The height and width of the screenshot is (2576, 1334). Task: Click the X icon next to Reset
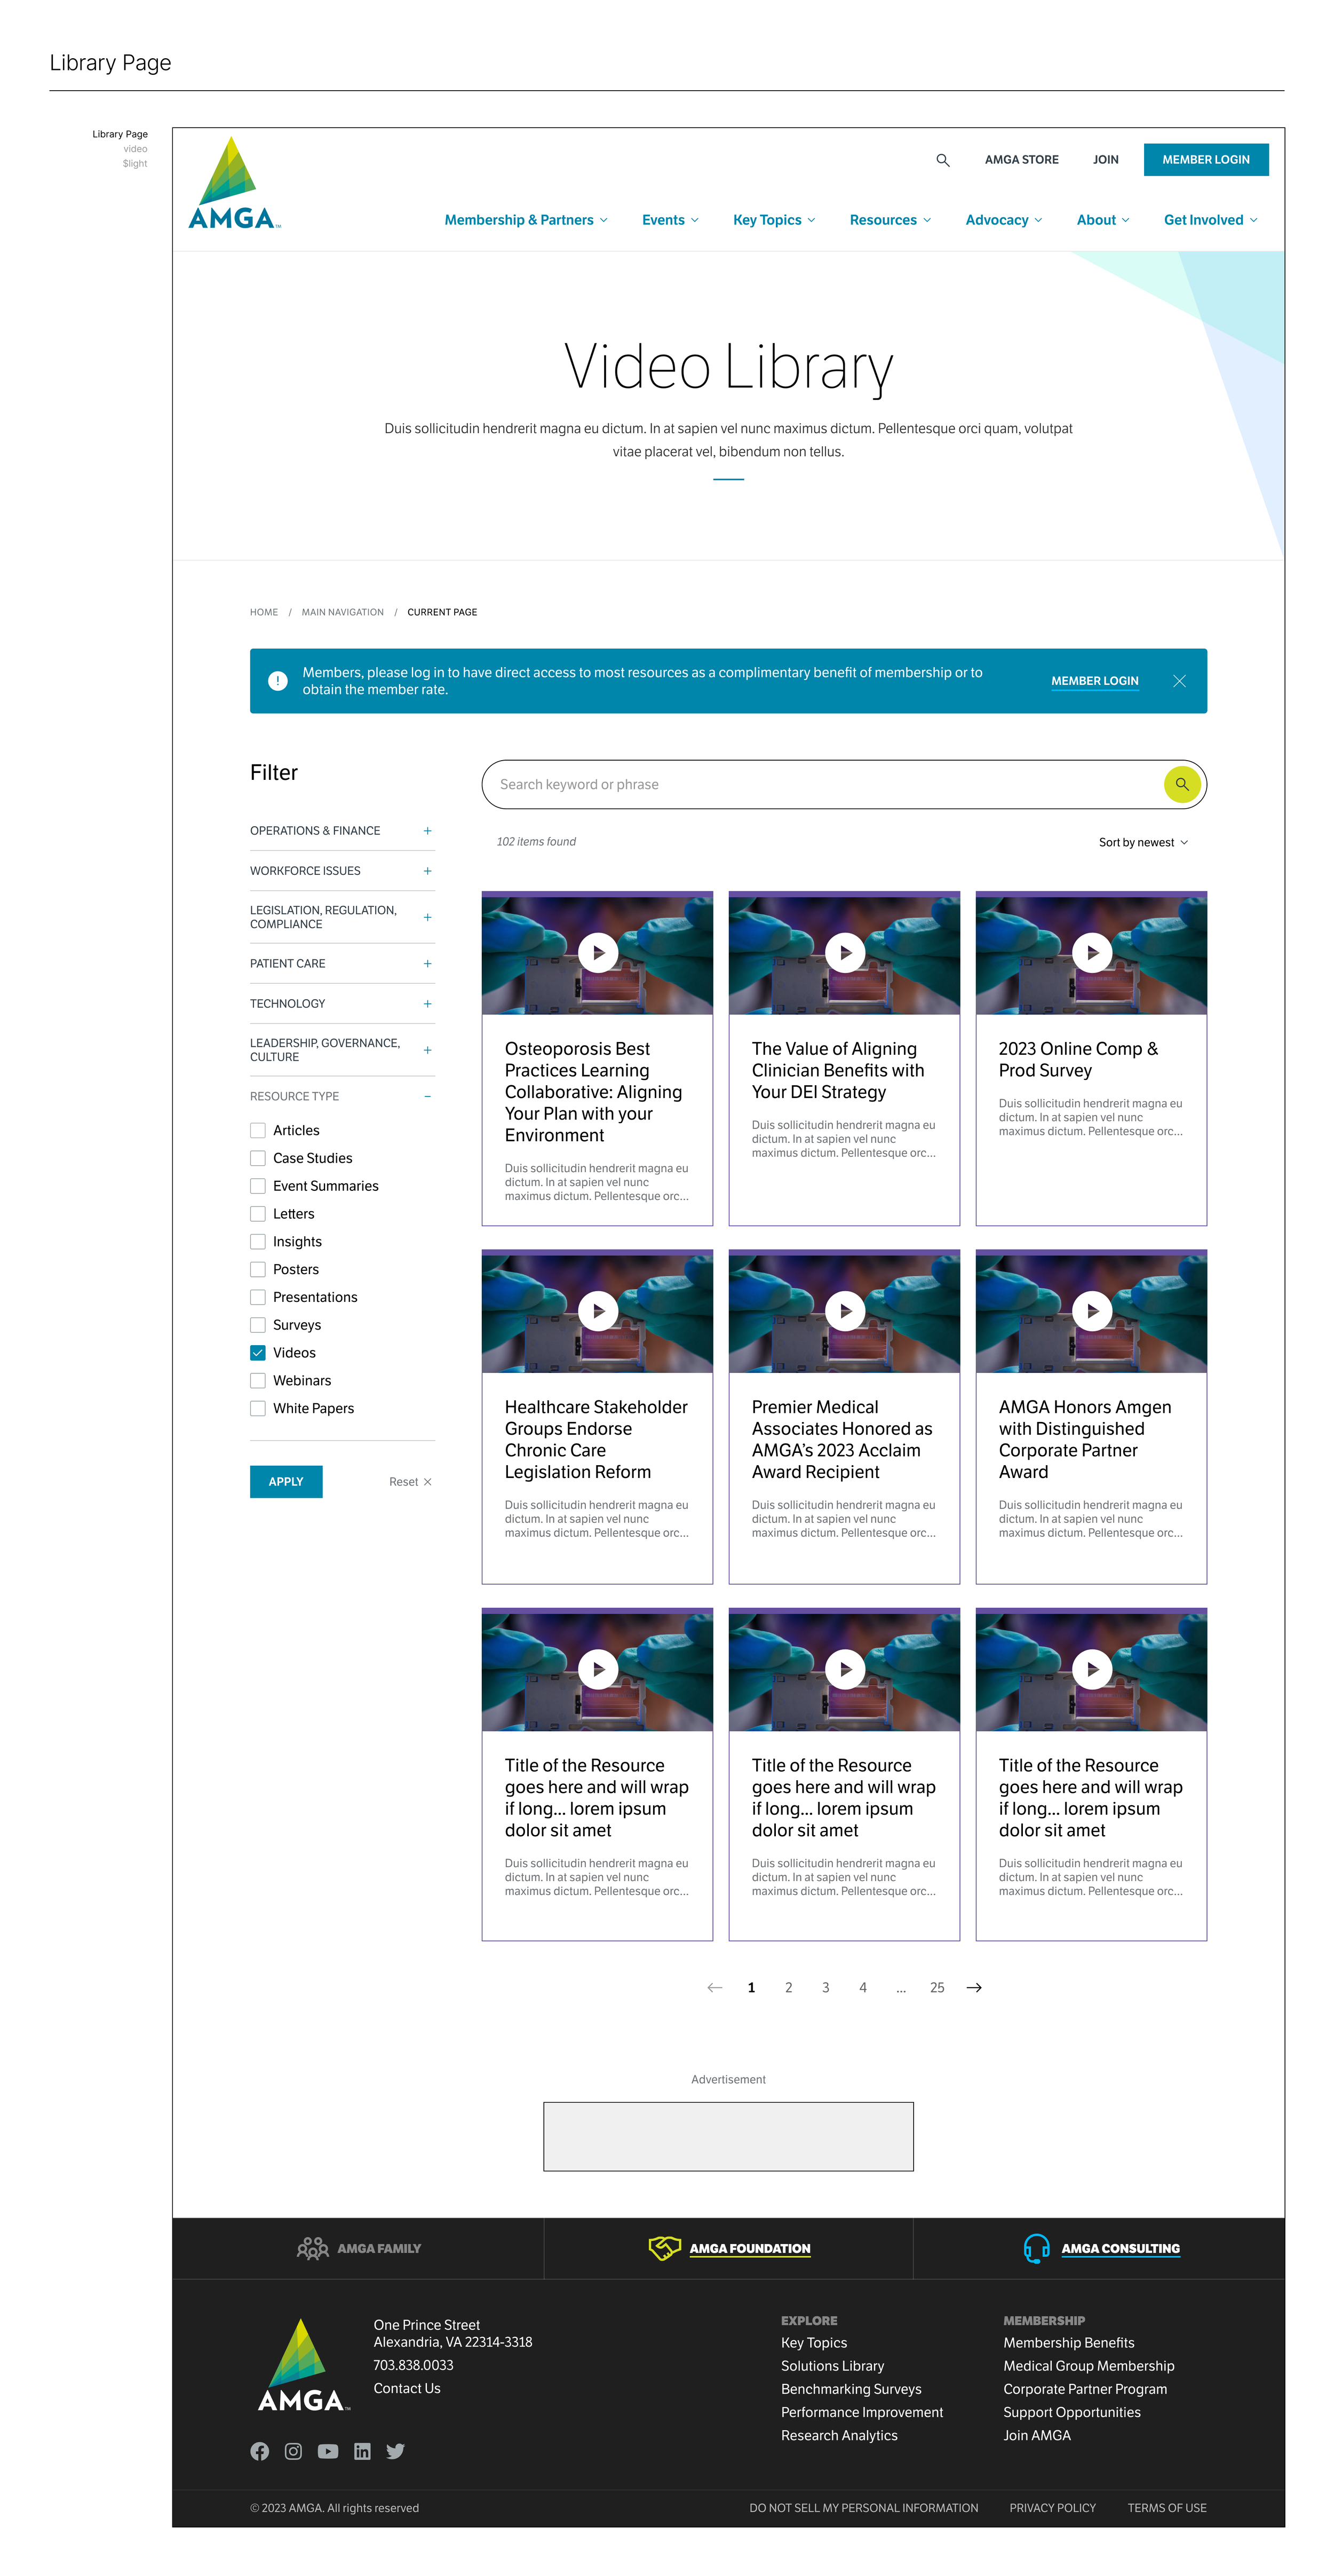pos(427,1482)
